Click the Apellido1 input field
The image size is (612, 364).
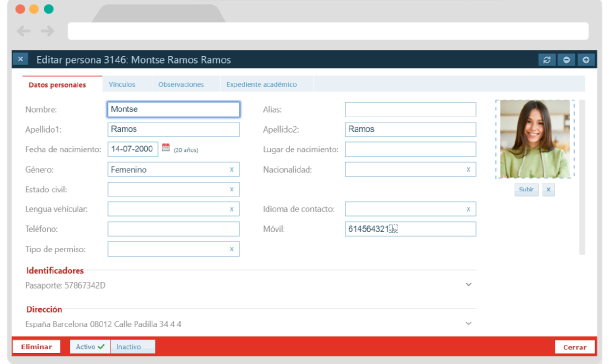(174, 129)
